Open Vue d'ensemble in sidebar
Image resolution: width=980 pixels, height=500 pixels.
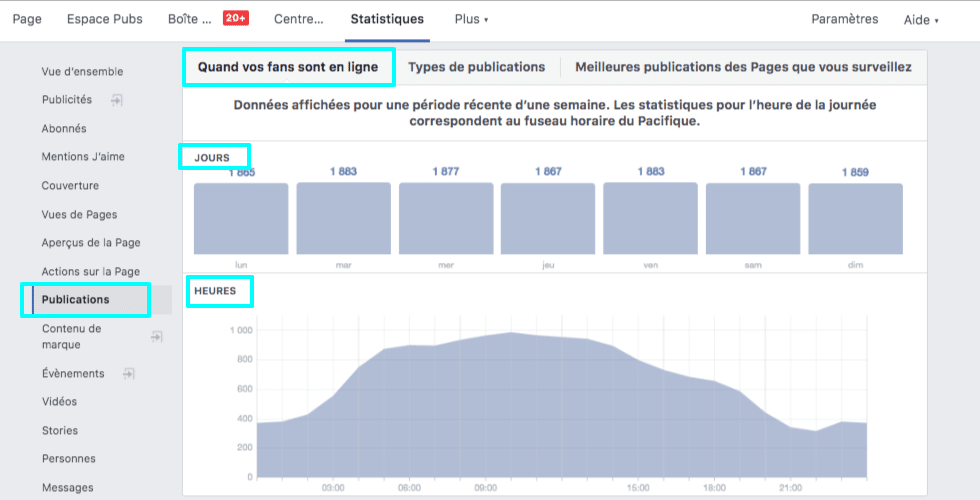(82, 72)
